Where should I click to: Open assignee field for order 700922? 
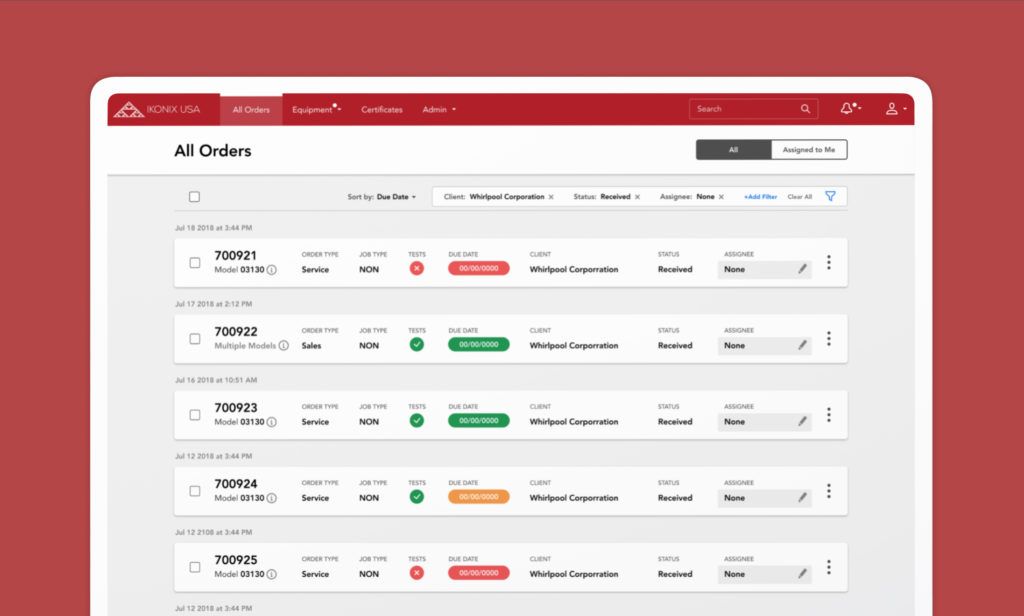tap(764, 345)
